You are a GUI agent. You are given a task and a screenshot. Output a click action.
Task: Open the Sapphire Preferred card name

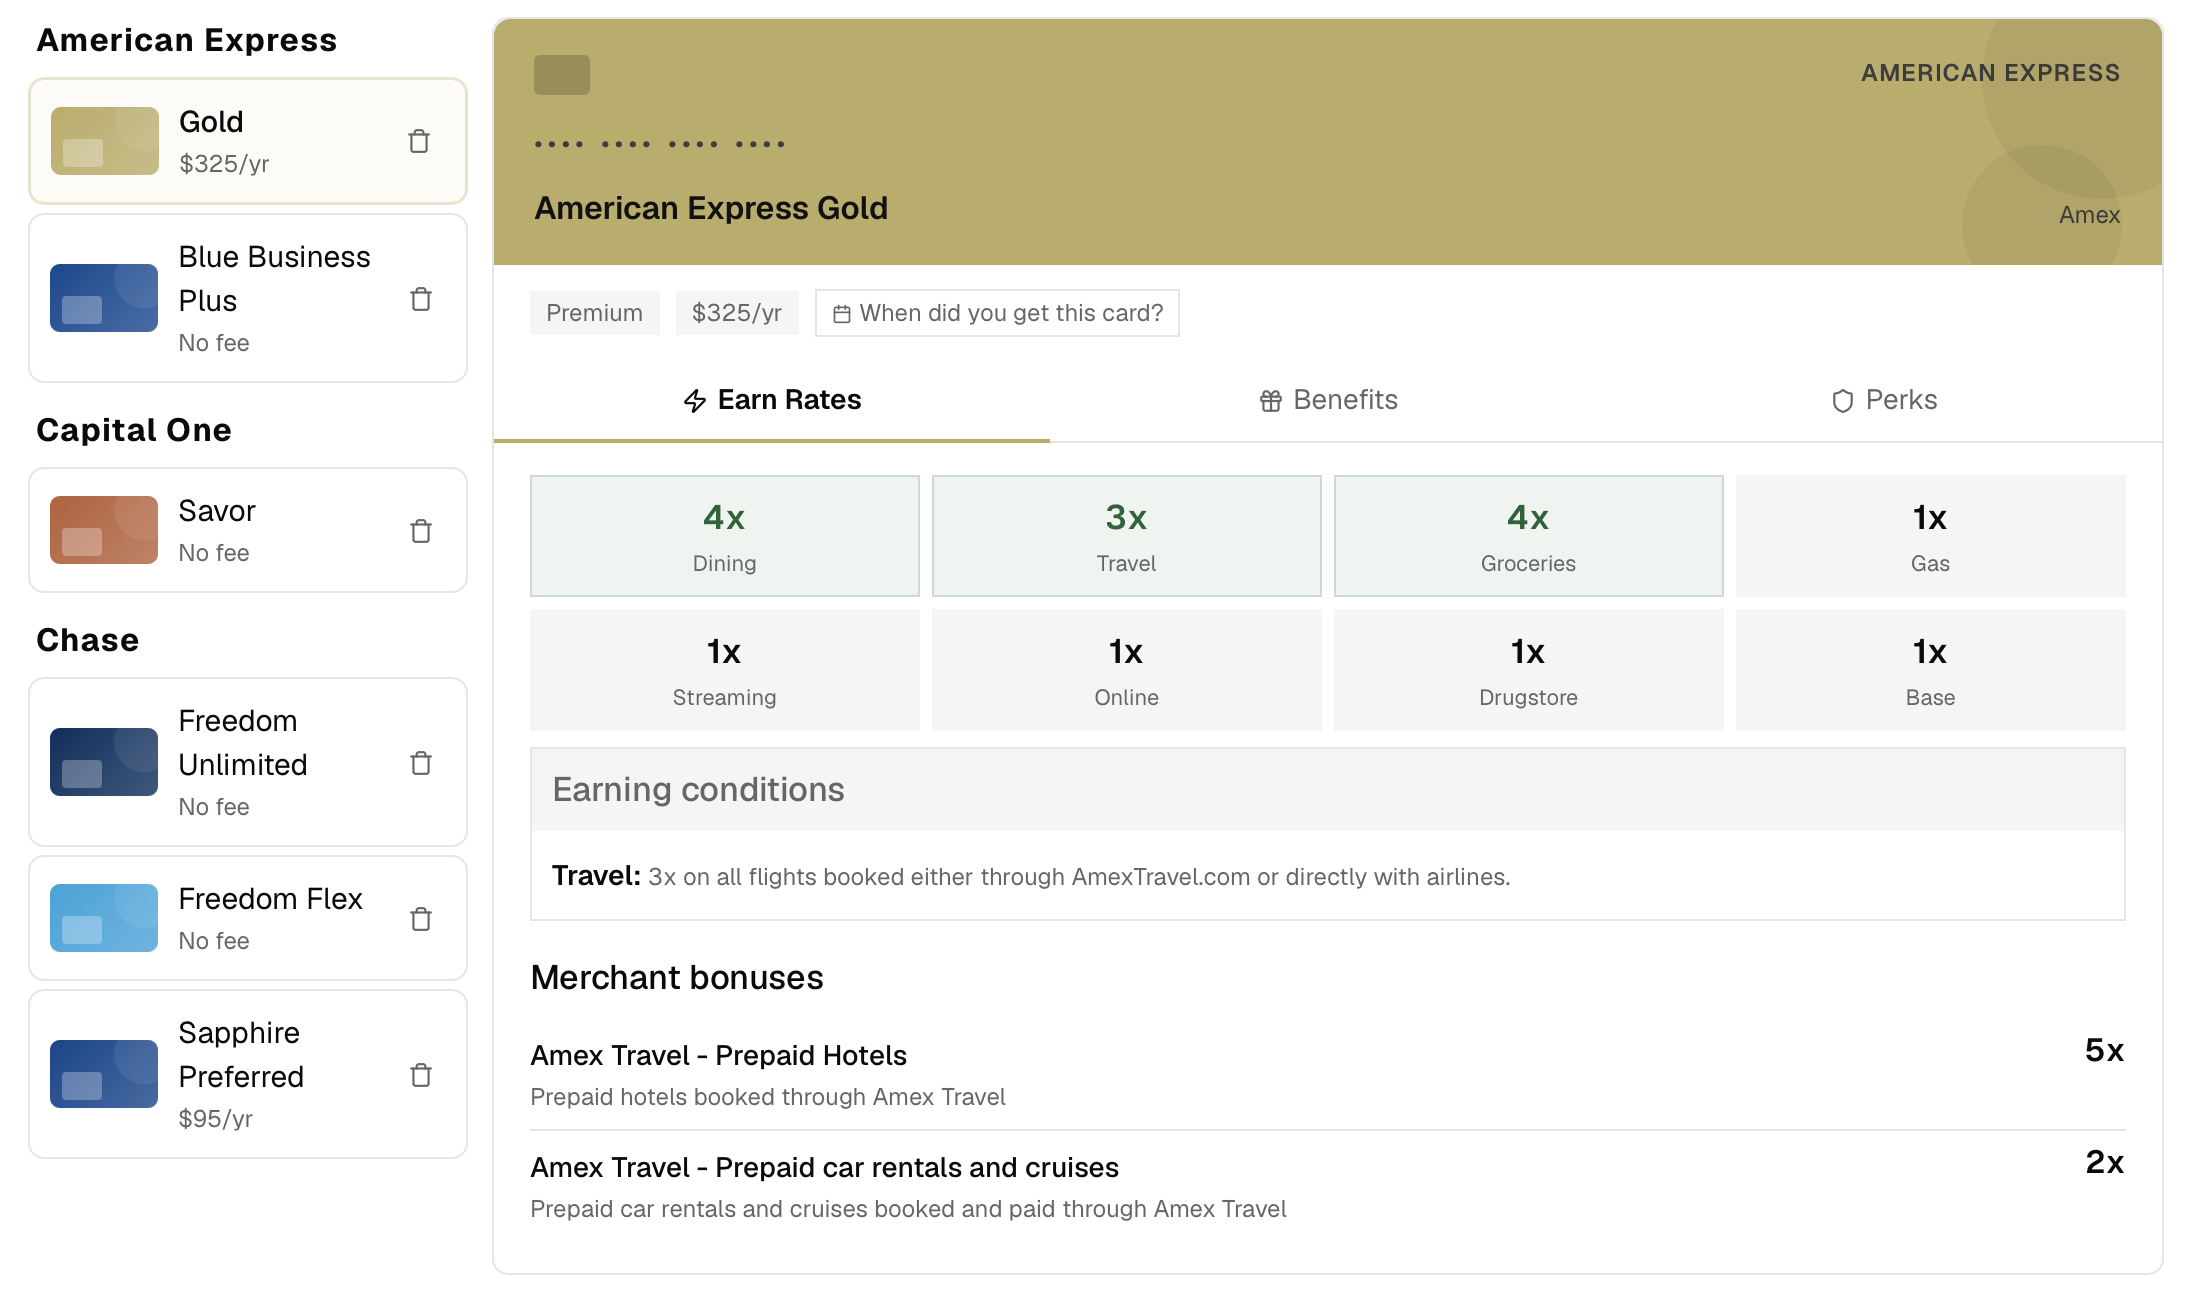[241, 1054]
